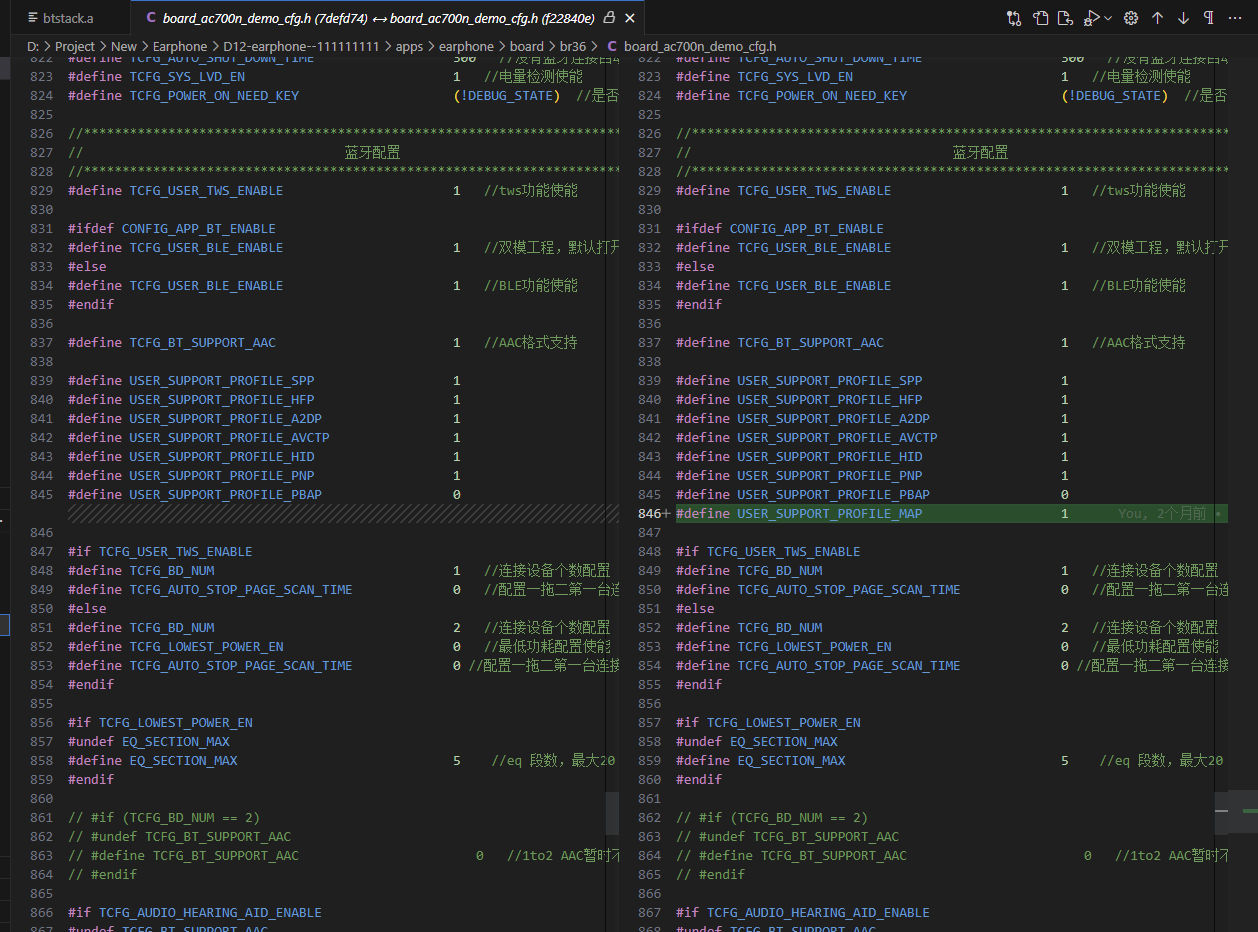Click TCFG_LOWEST_POWER_EN define line 852 left pane
Screen dimensions: 1258x932
206,646
